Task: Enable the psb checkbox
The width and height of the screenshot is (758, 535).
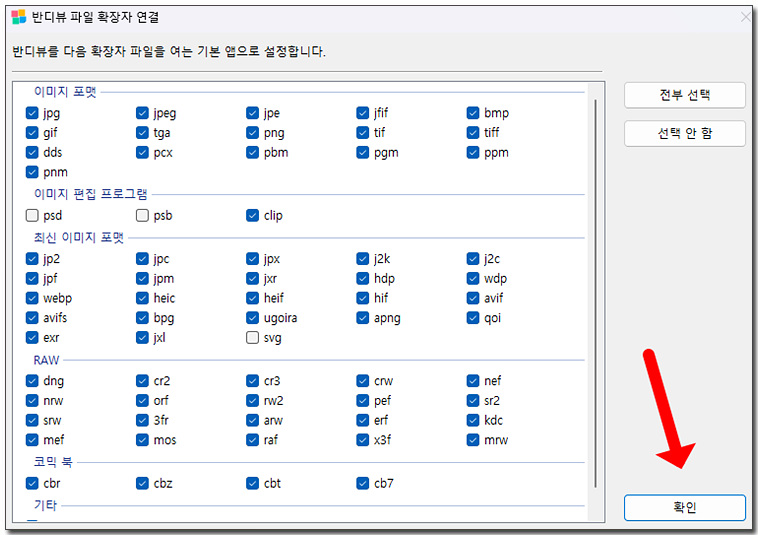Action: [x=142, y=215]
